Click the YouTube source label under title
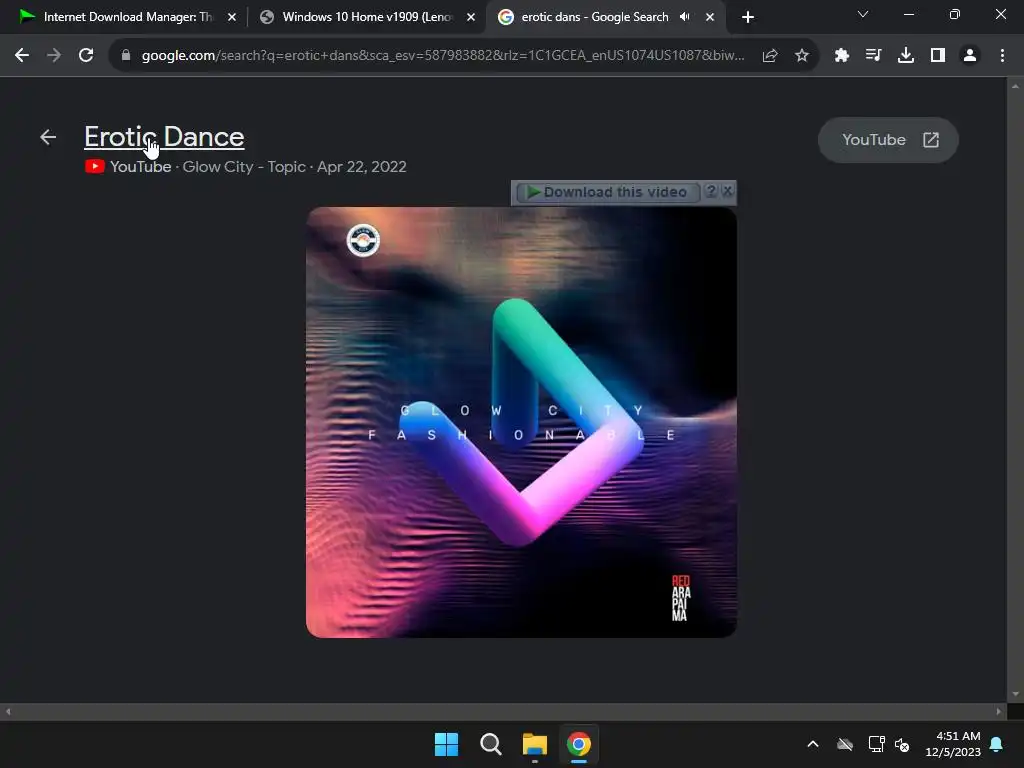Viewport: 1024px width, 768px height. (140, 167)
